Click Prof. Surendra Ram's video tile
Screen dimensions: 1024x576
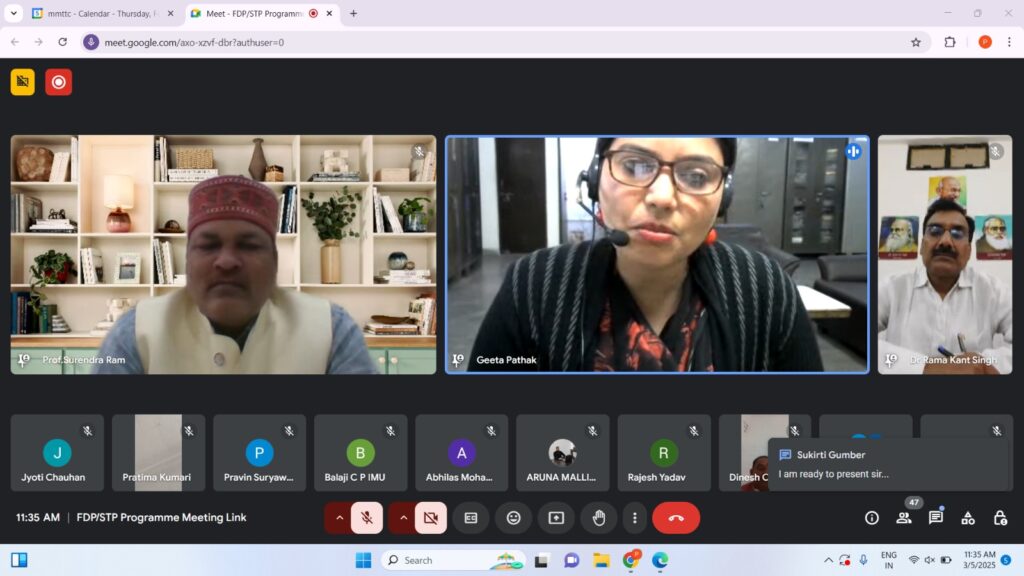click(223, 255)
